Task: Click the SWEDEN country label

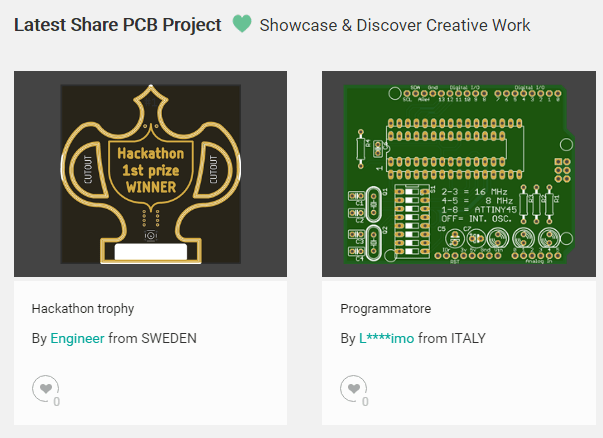Action: [169, 338]
